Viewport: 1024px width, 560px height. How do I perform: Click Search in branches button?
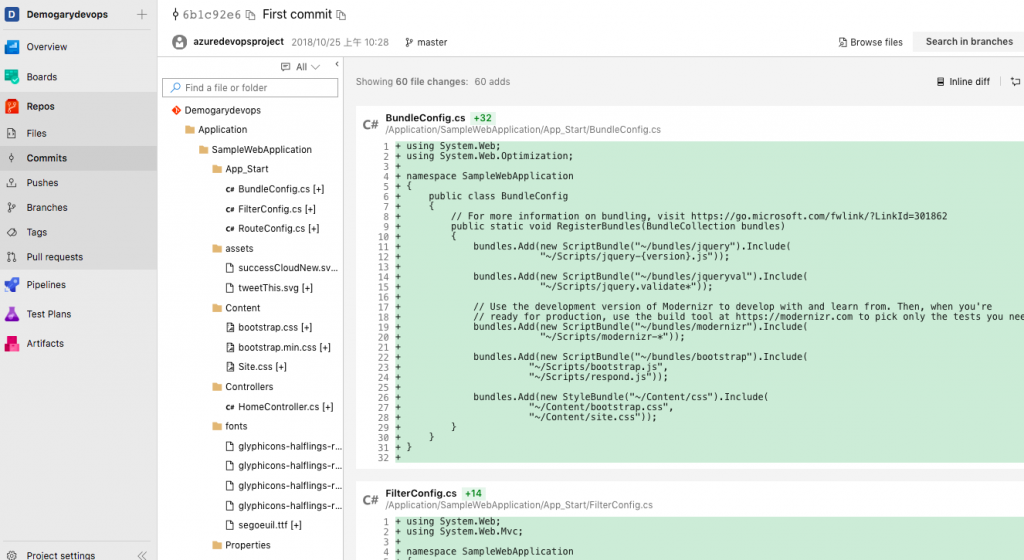(969, 42)
